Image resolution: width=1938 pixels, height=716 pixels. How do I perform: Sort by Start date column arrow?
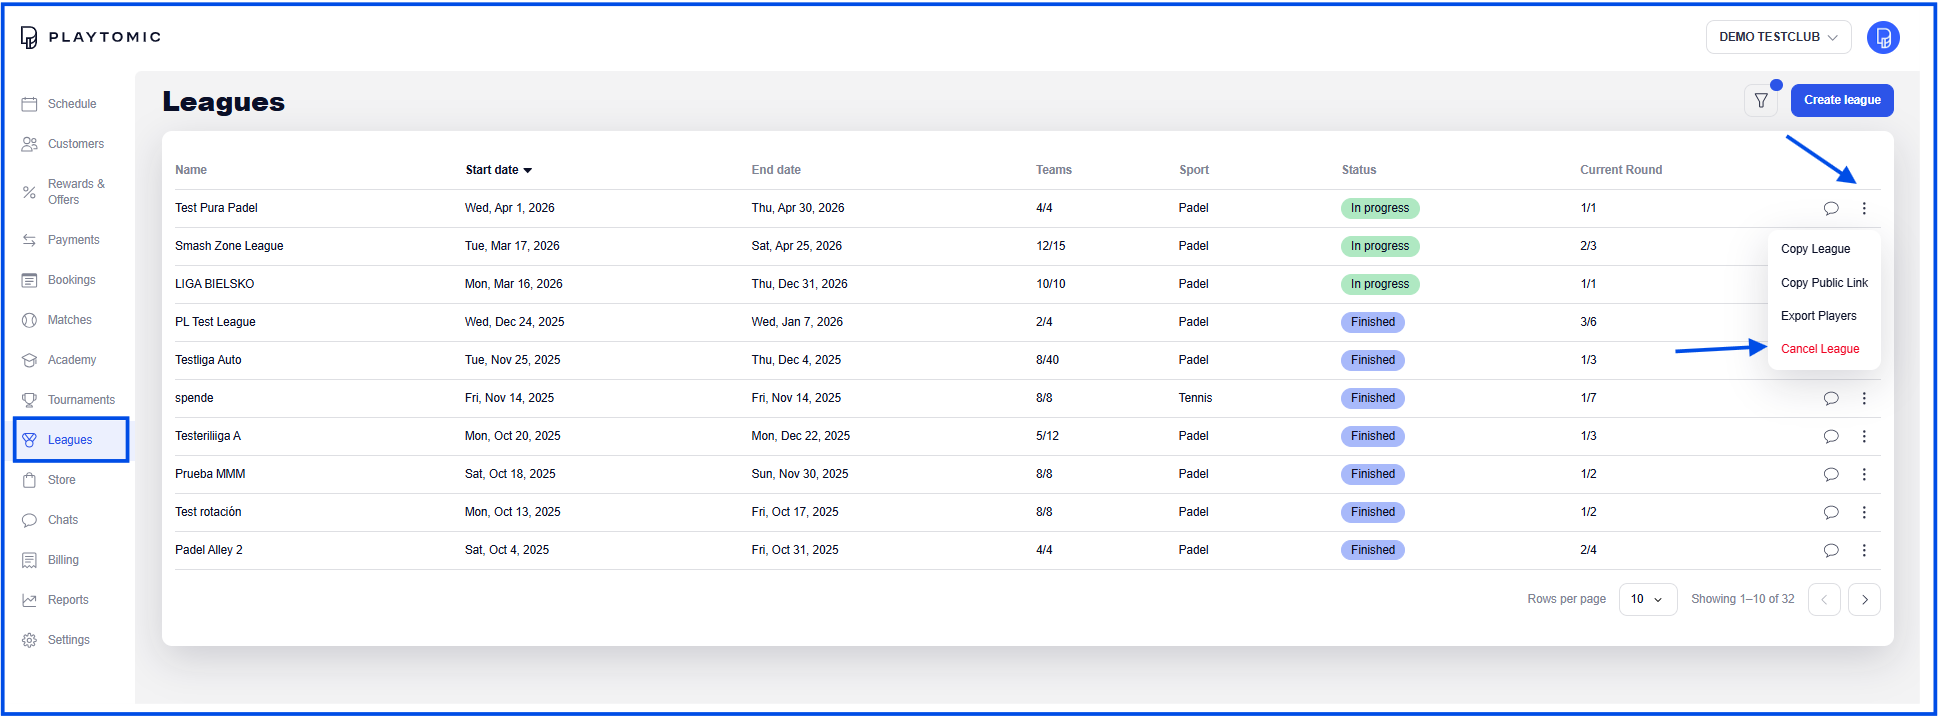tap(528, 170)
